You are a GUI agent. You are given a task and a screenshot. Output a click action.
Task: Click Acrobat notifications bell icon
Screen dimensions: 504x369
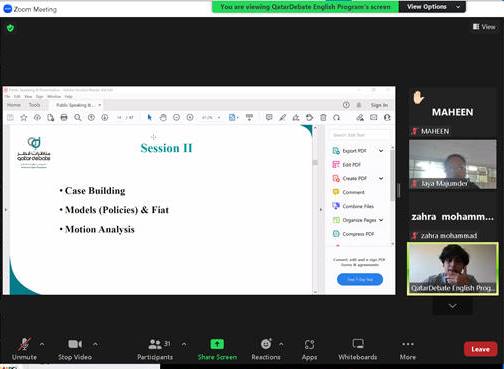click(359, 105)
